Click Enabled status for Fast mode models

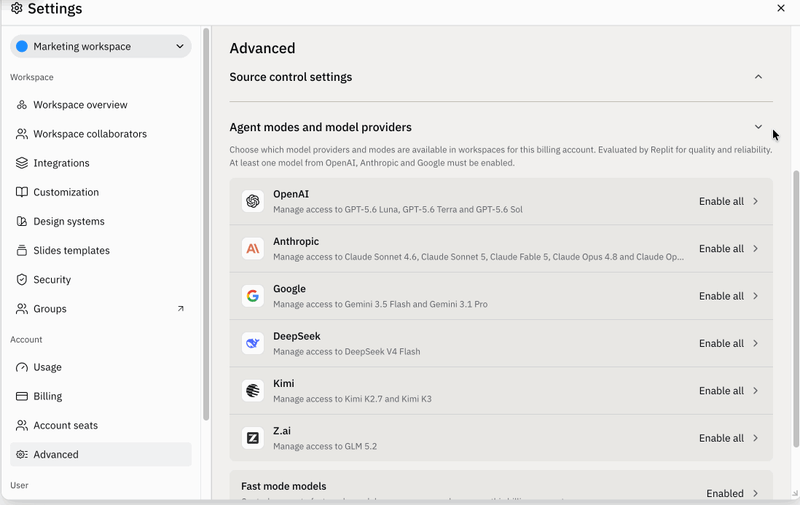click(x=724, y=493)
